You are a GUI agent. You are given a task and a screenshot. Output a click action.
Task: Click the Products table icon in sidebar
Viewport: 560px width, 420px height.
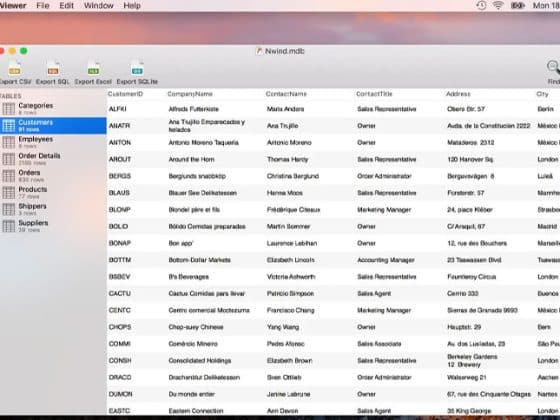(x=9, y=192)
